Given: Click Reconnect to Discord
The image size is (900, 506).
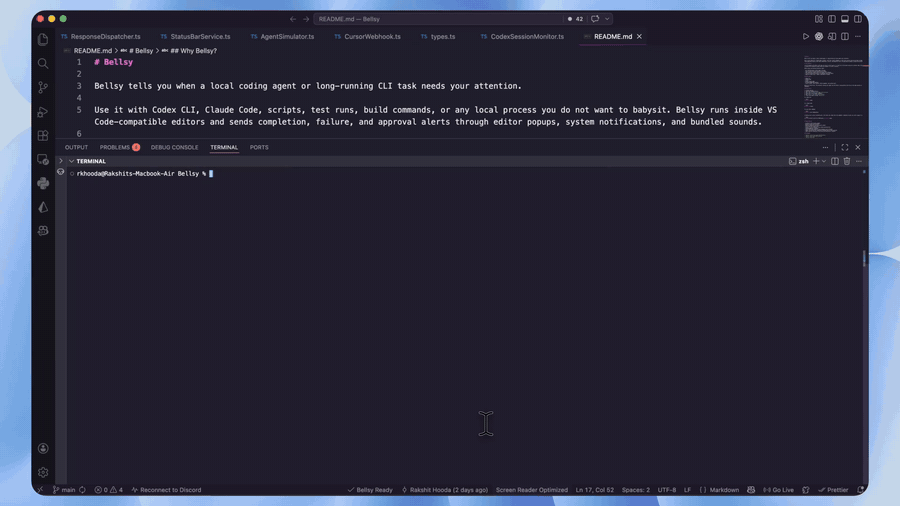Looking at the screenshot, I should pyautogui.click(x=166, y=490).
